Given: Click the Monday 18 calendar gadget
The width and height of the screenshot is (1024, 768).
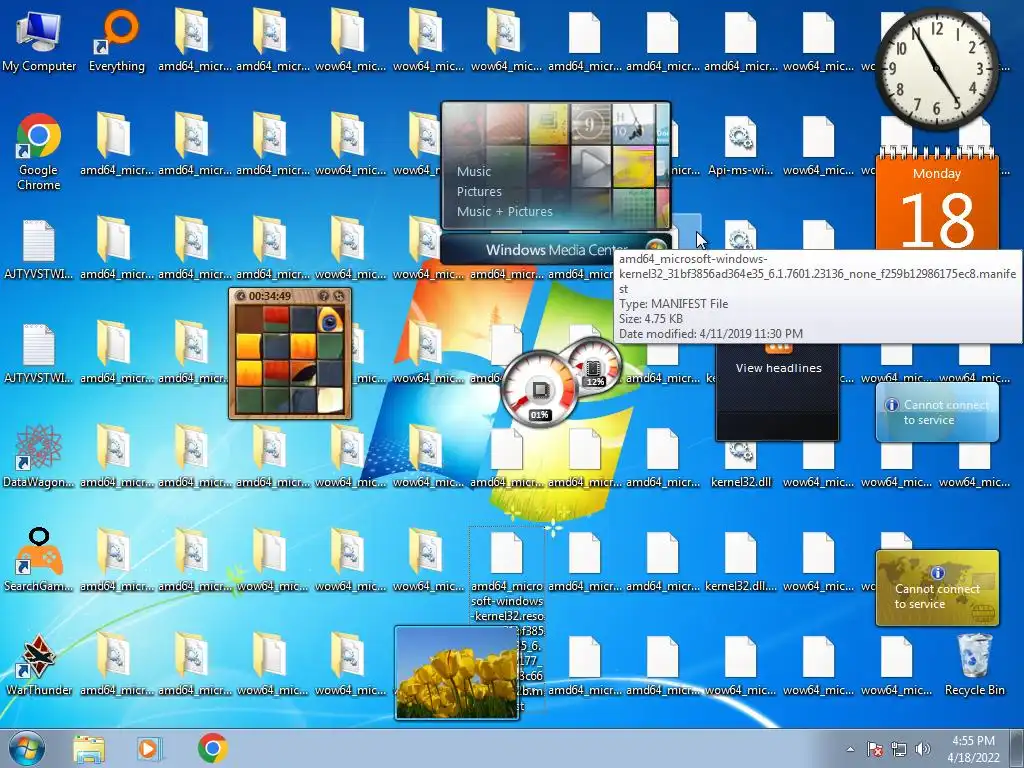Looking at the screenshot, I should click(x=936, y=202).
